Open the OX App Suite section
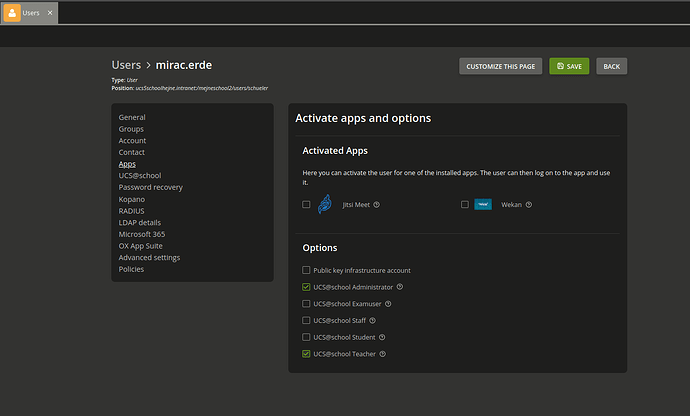Image resolution: width=690 pixels, height=416 pixels. [x=140, y=246]
